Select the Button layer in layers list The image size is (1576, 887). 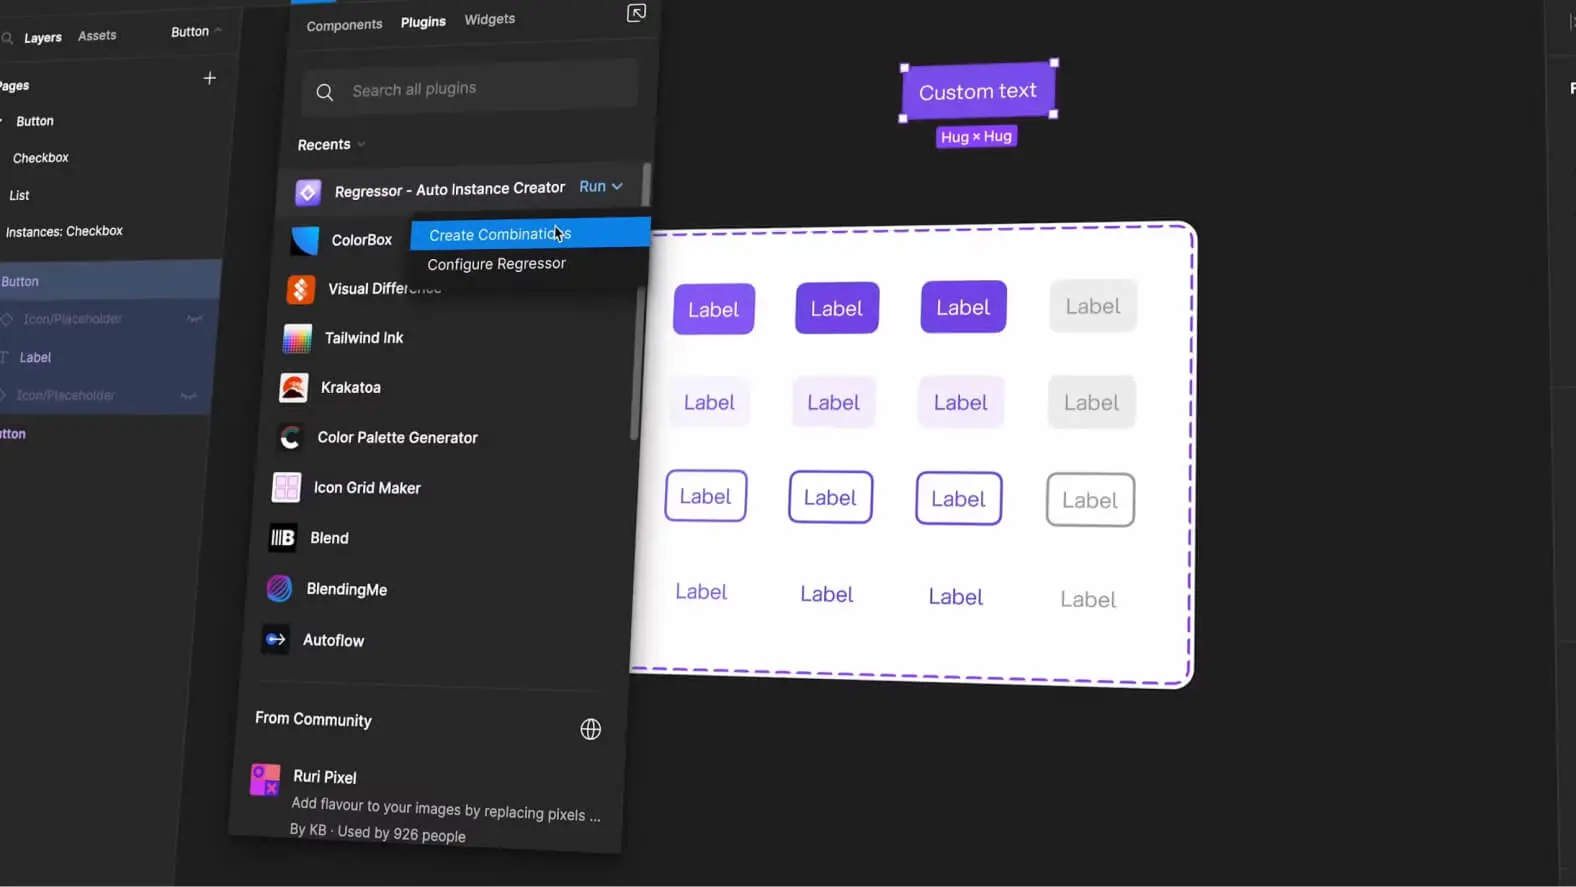[x=110, y=281]
